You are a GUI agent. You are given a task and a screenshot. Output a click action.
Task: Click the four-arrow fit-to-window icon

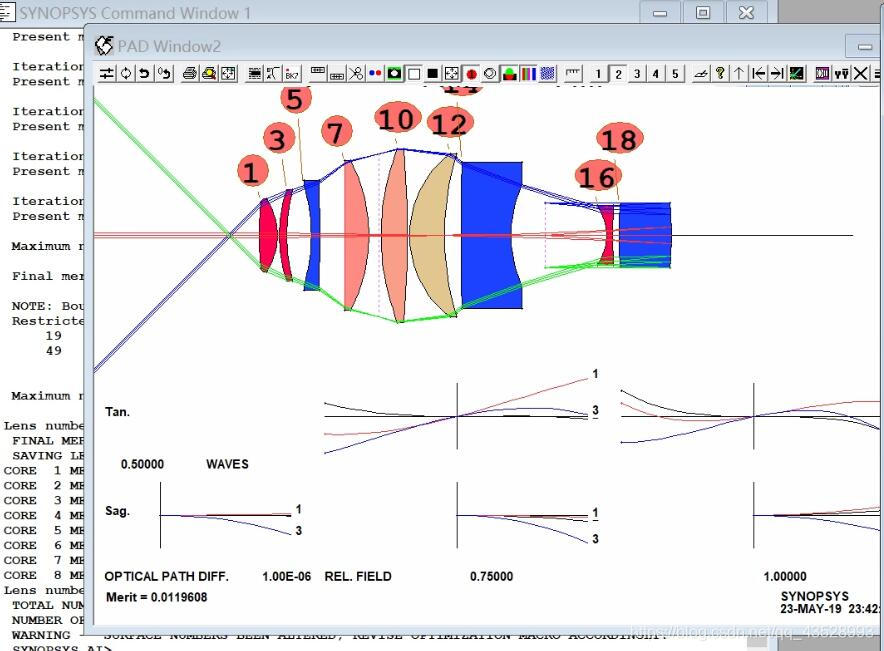coord(228,73)
